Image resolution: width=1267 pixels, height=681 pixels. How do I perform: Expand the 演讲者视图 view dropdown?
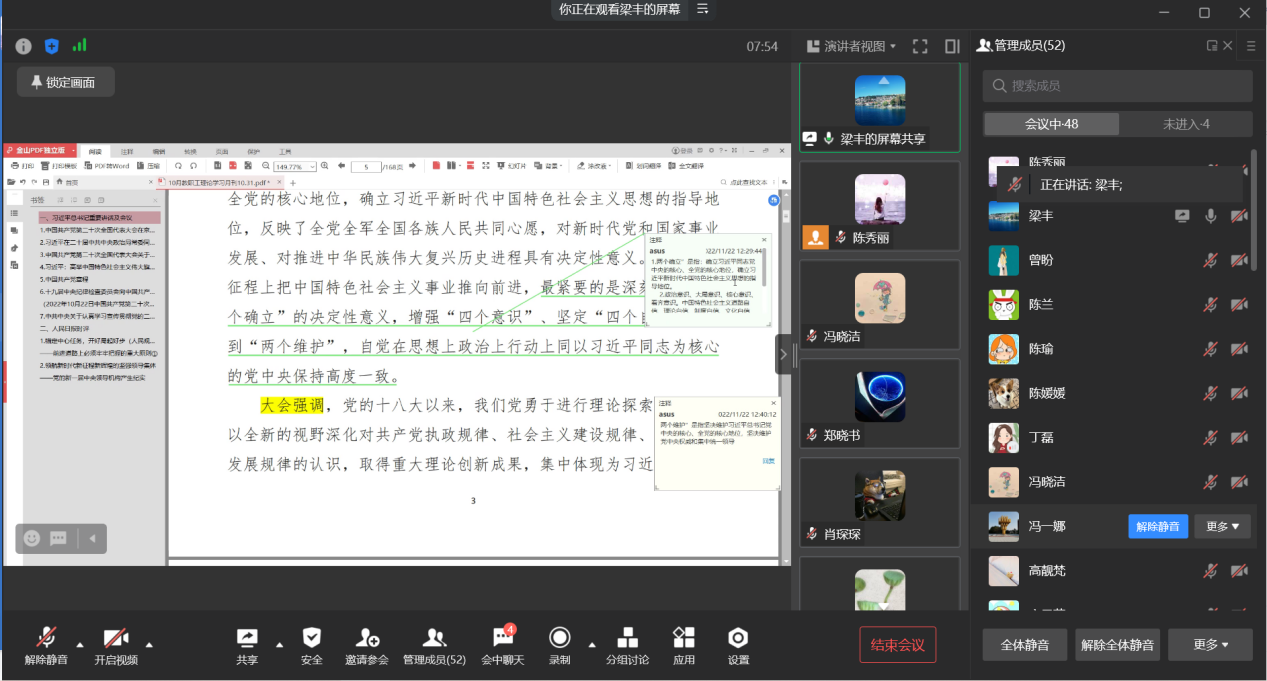(859, 46)
